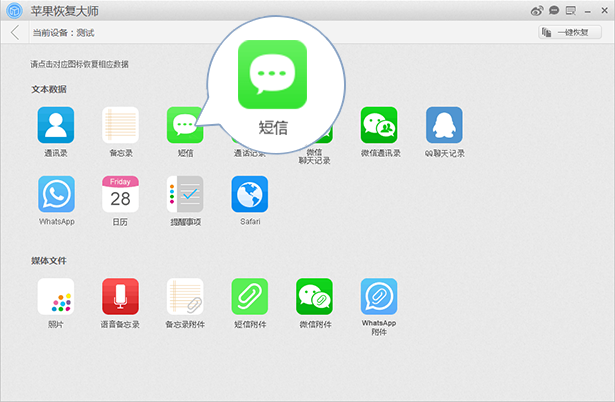Open the 短信附件 message attachments icon
The width and height of the screenshot is (615, 402).
[x=250, y=297]
